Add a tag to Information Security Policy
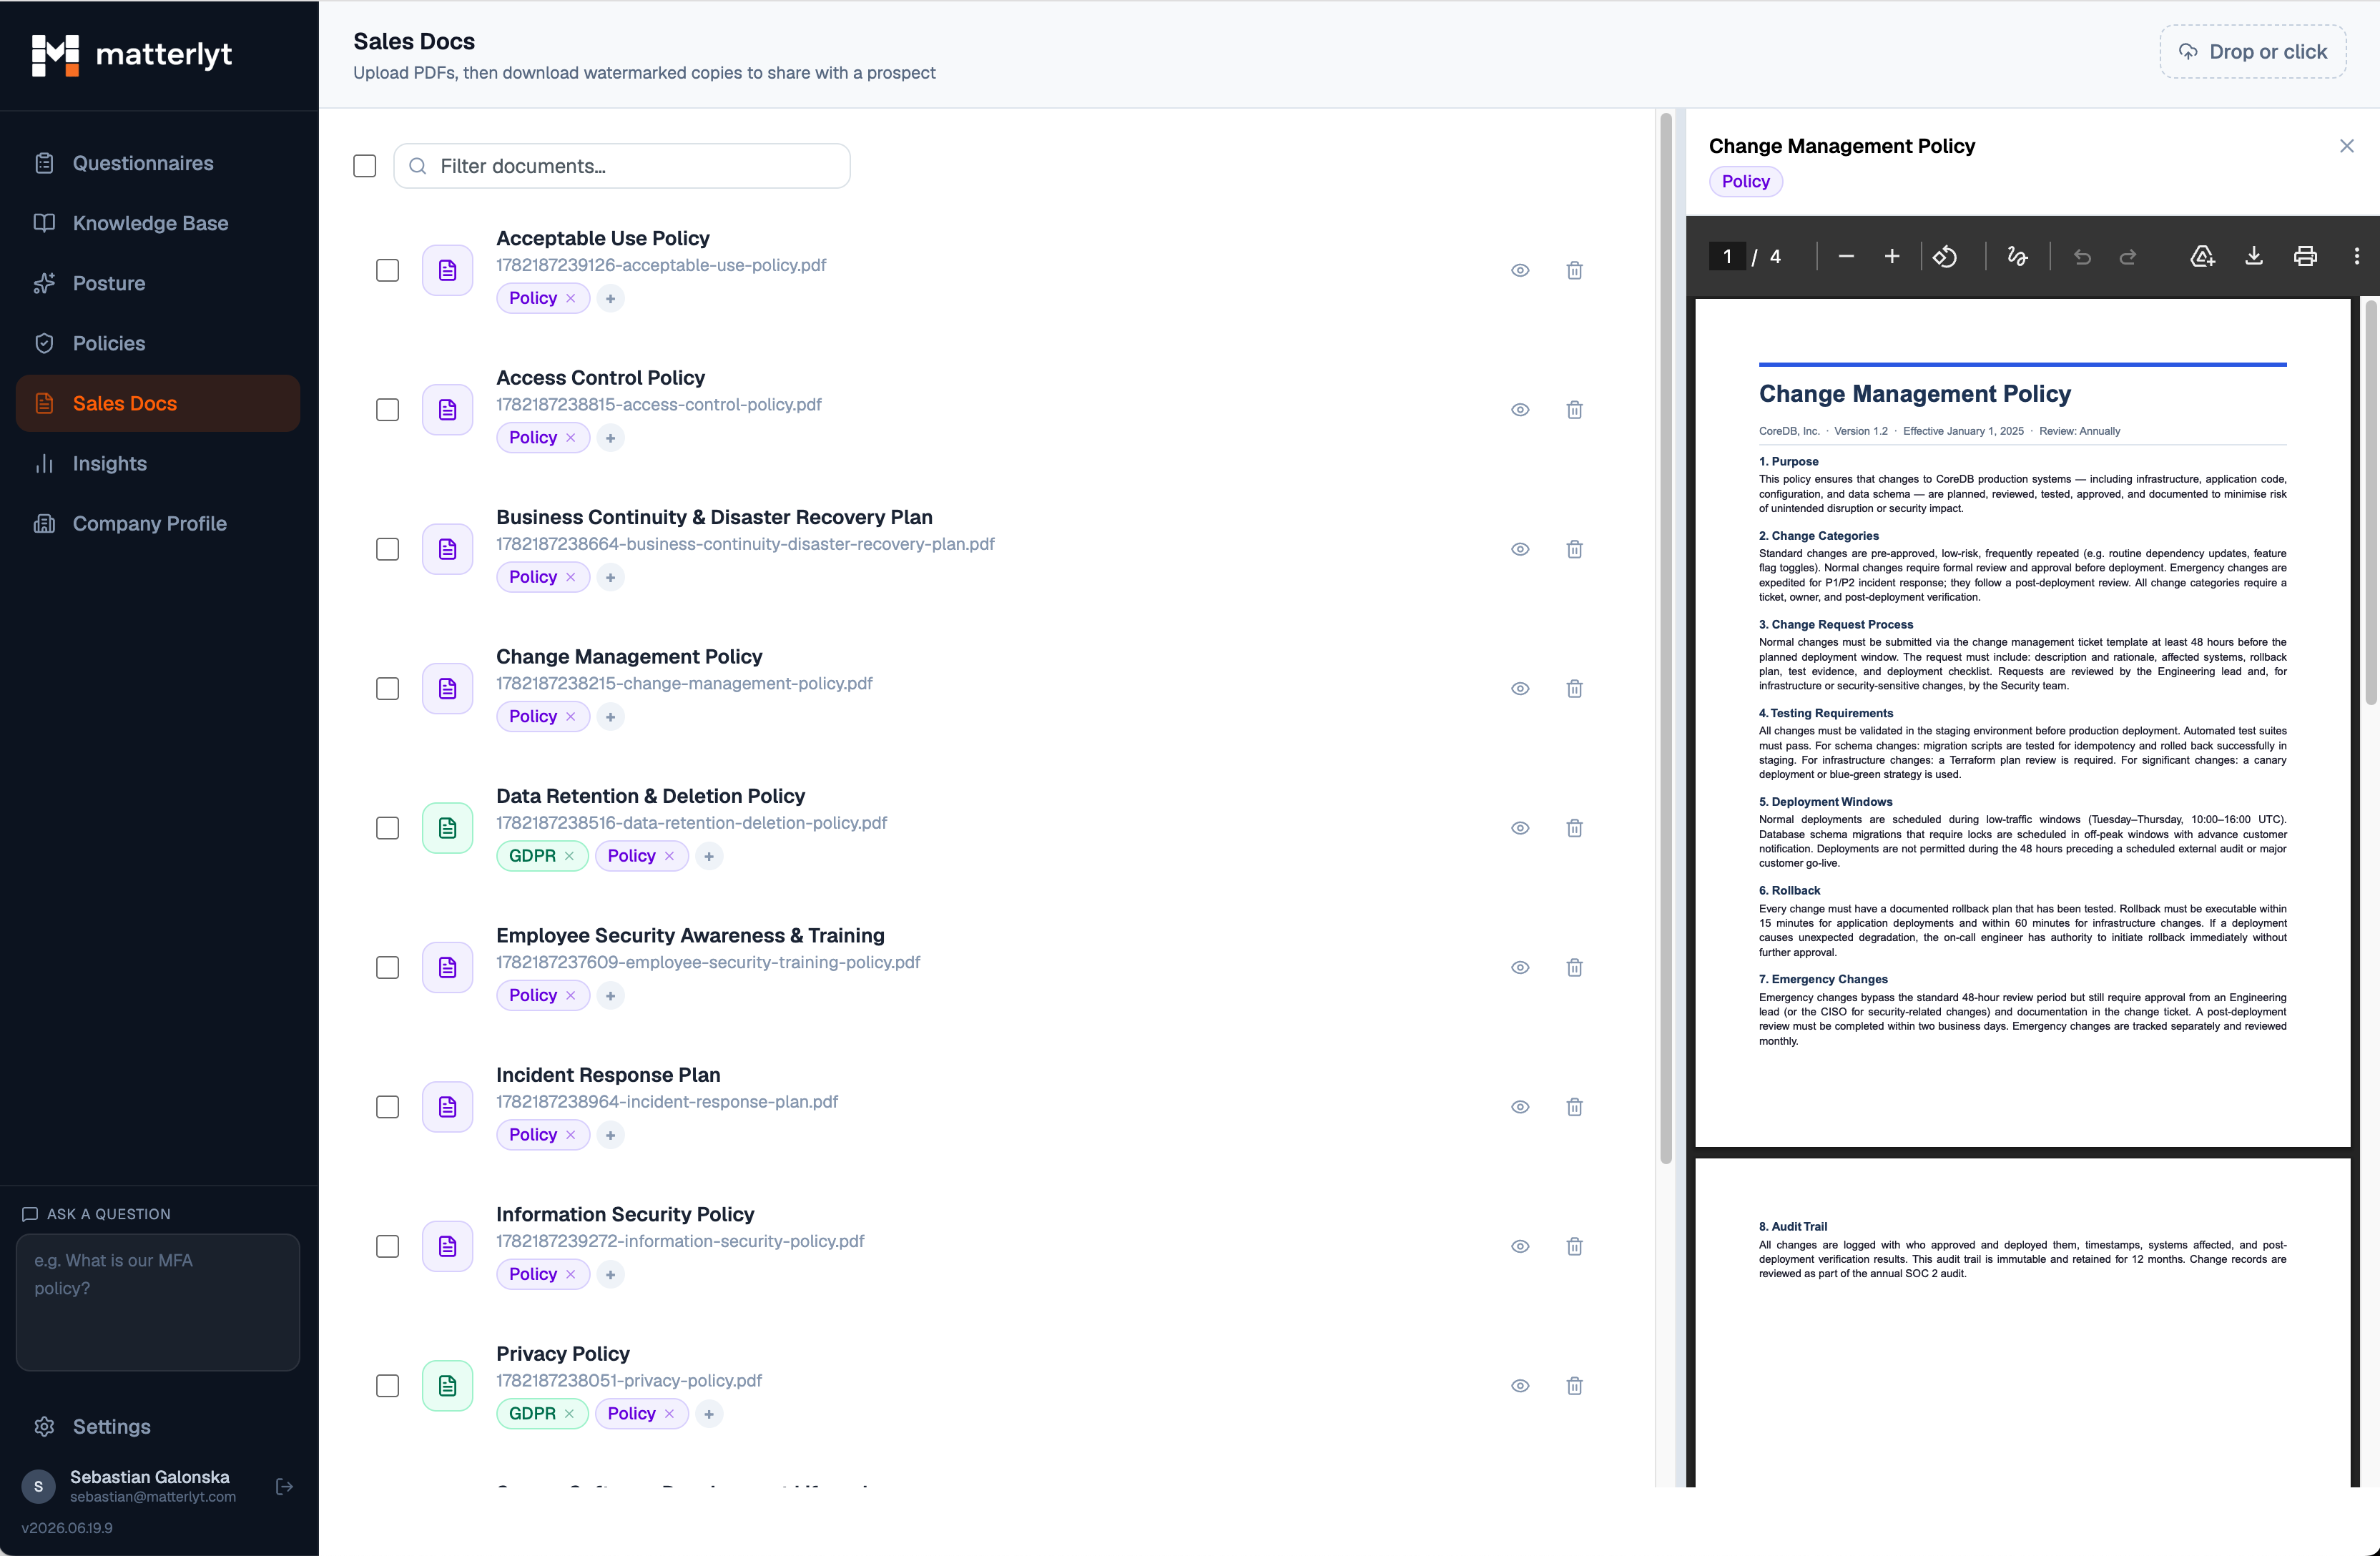 (610, 1274)
